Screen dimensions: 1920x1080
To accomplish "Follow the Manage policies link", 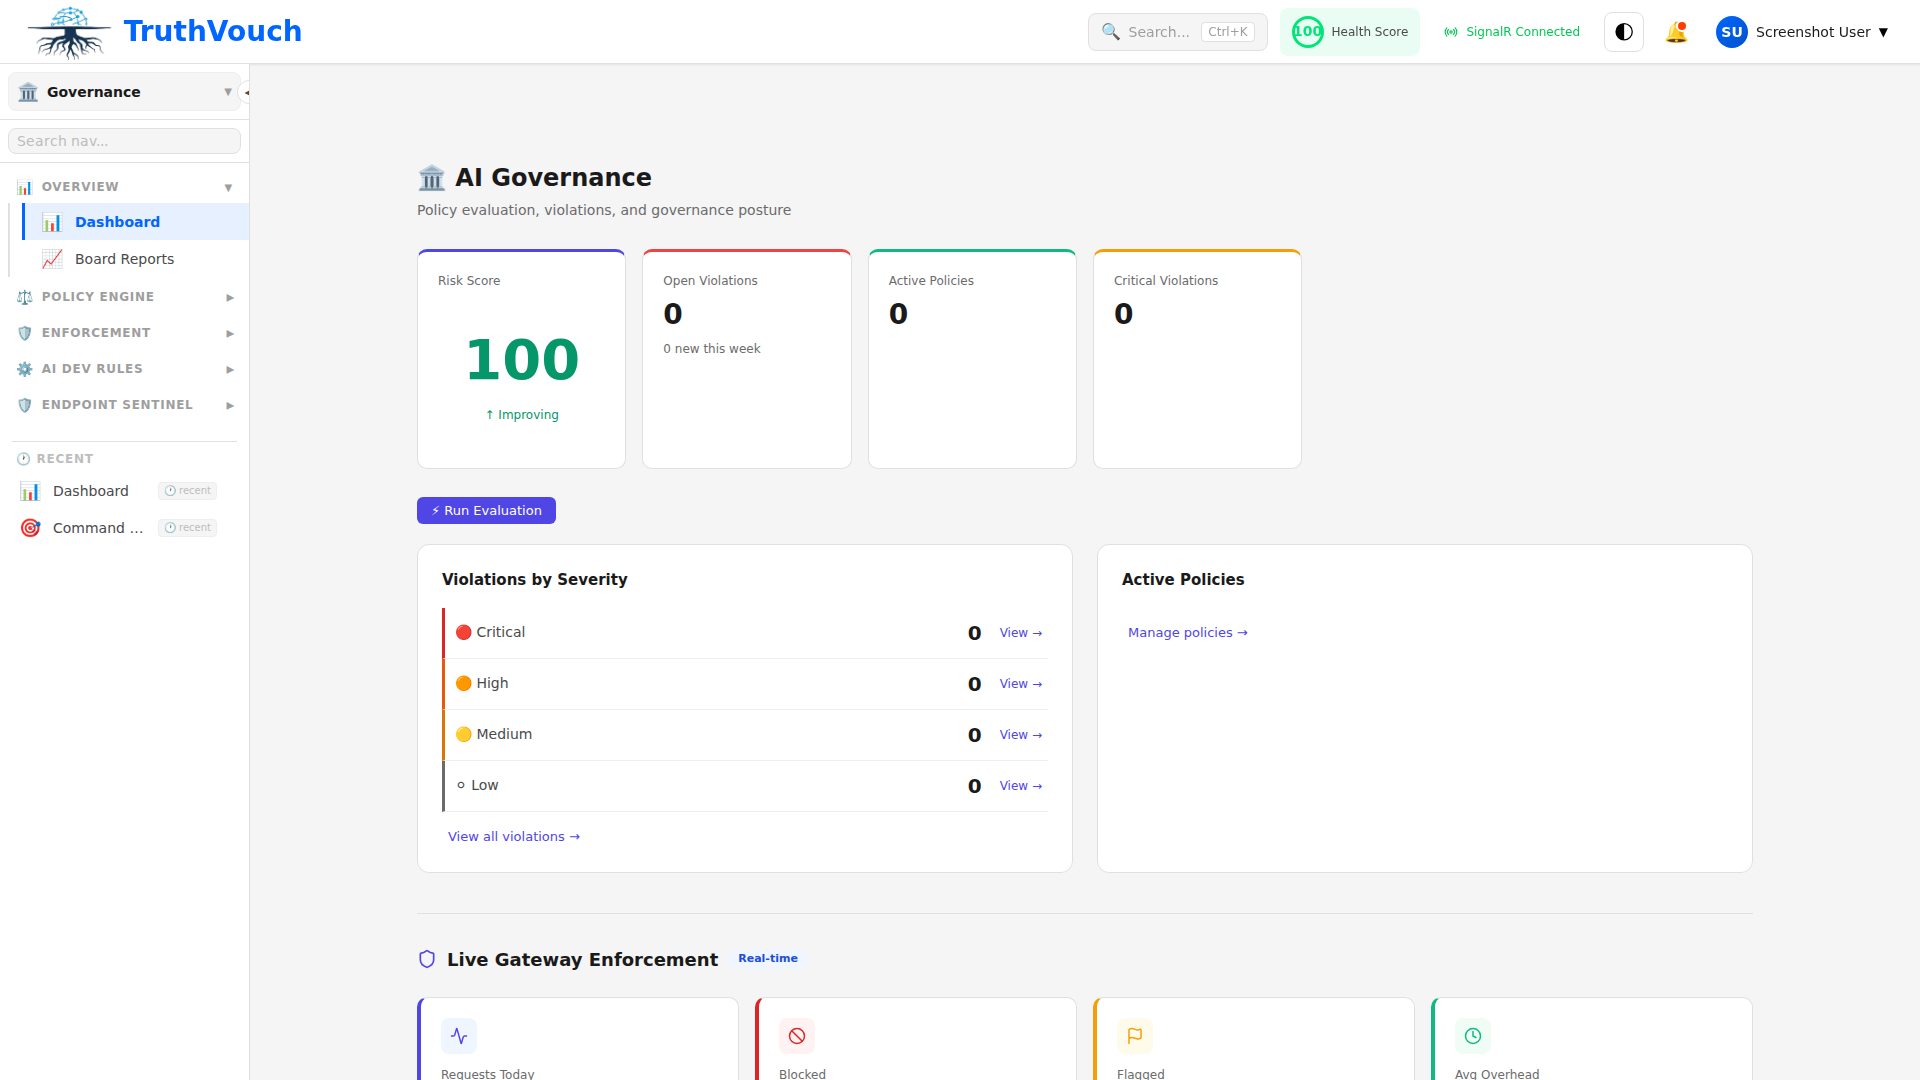I will click(1188, 632).
